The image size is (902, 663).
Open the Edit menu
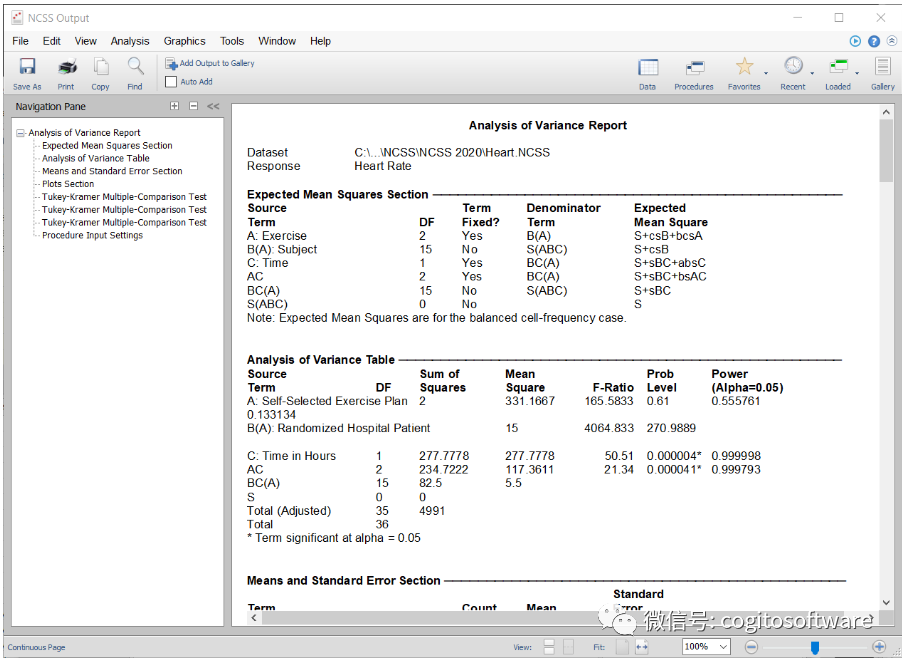click(x=51, y=41)
